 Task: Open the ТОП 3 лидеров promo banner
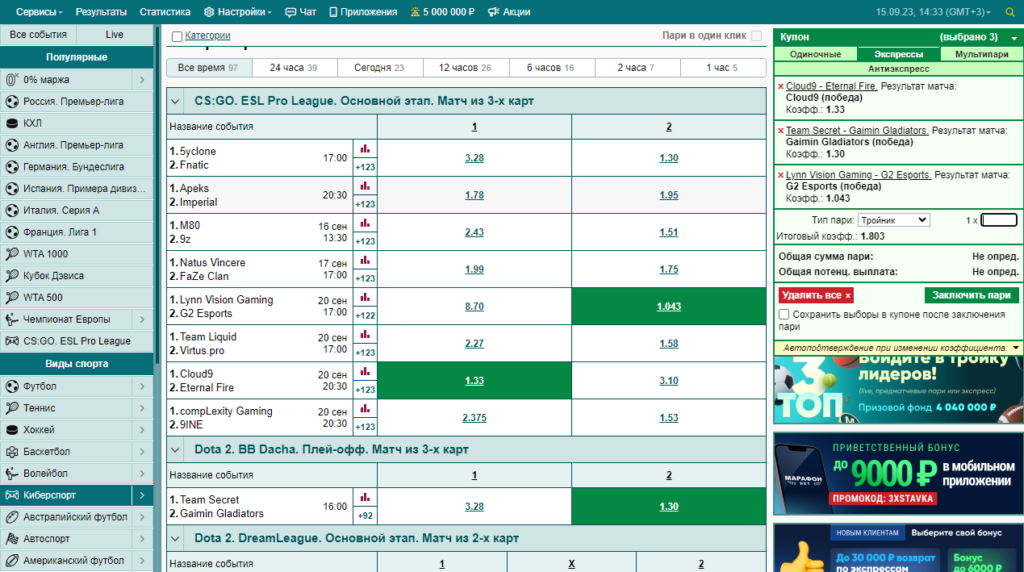pos(898,390)
